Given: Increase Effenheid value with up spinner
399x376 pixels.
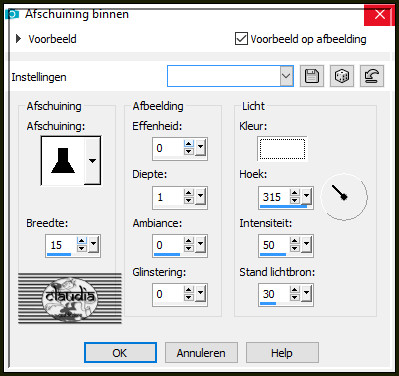Looking at the screenshot, I should pos(189,144).
